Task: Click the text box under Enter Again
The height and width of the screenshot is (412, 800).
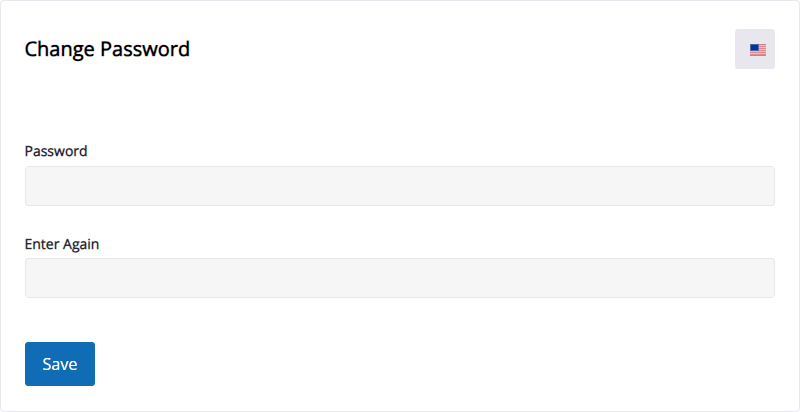Action: click(x=400, y=278)
